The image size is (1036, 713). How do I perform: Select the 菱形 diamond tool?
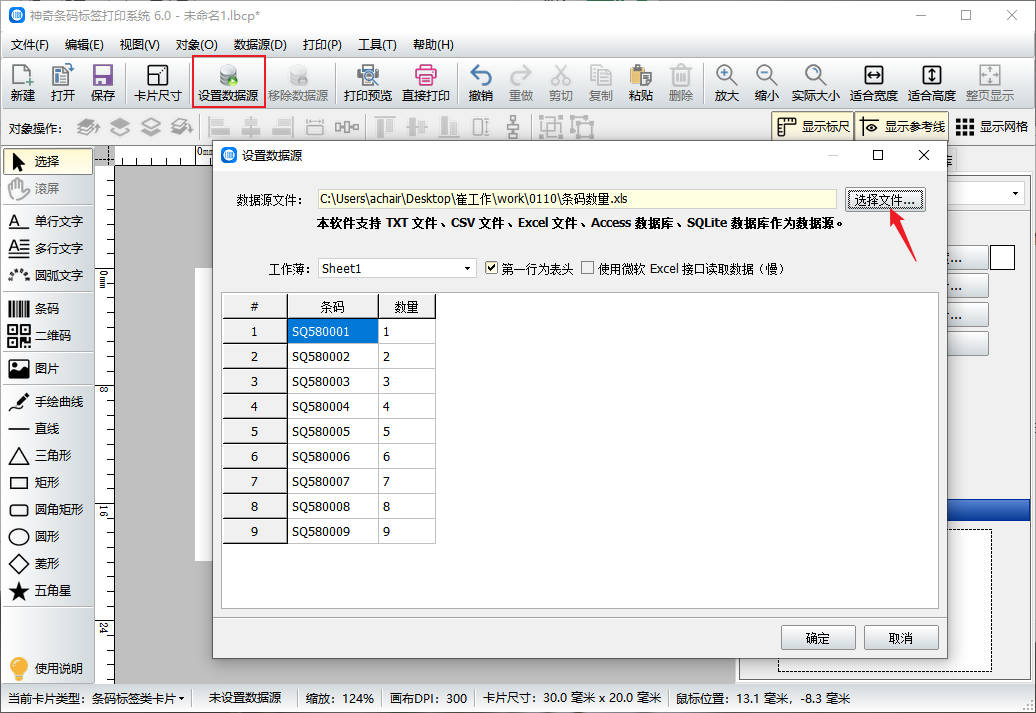click(x=48, y=564)
